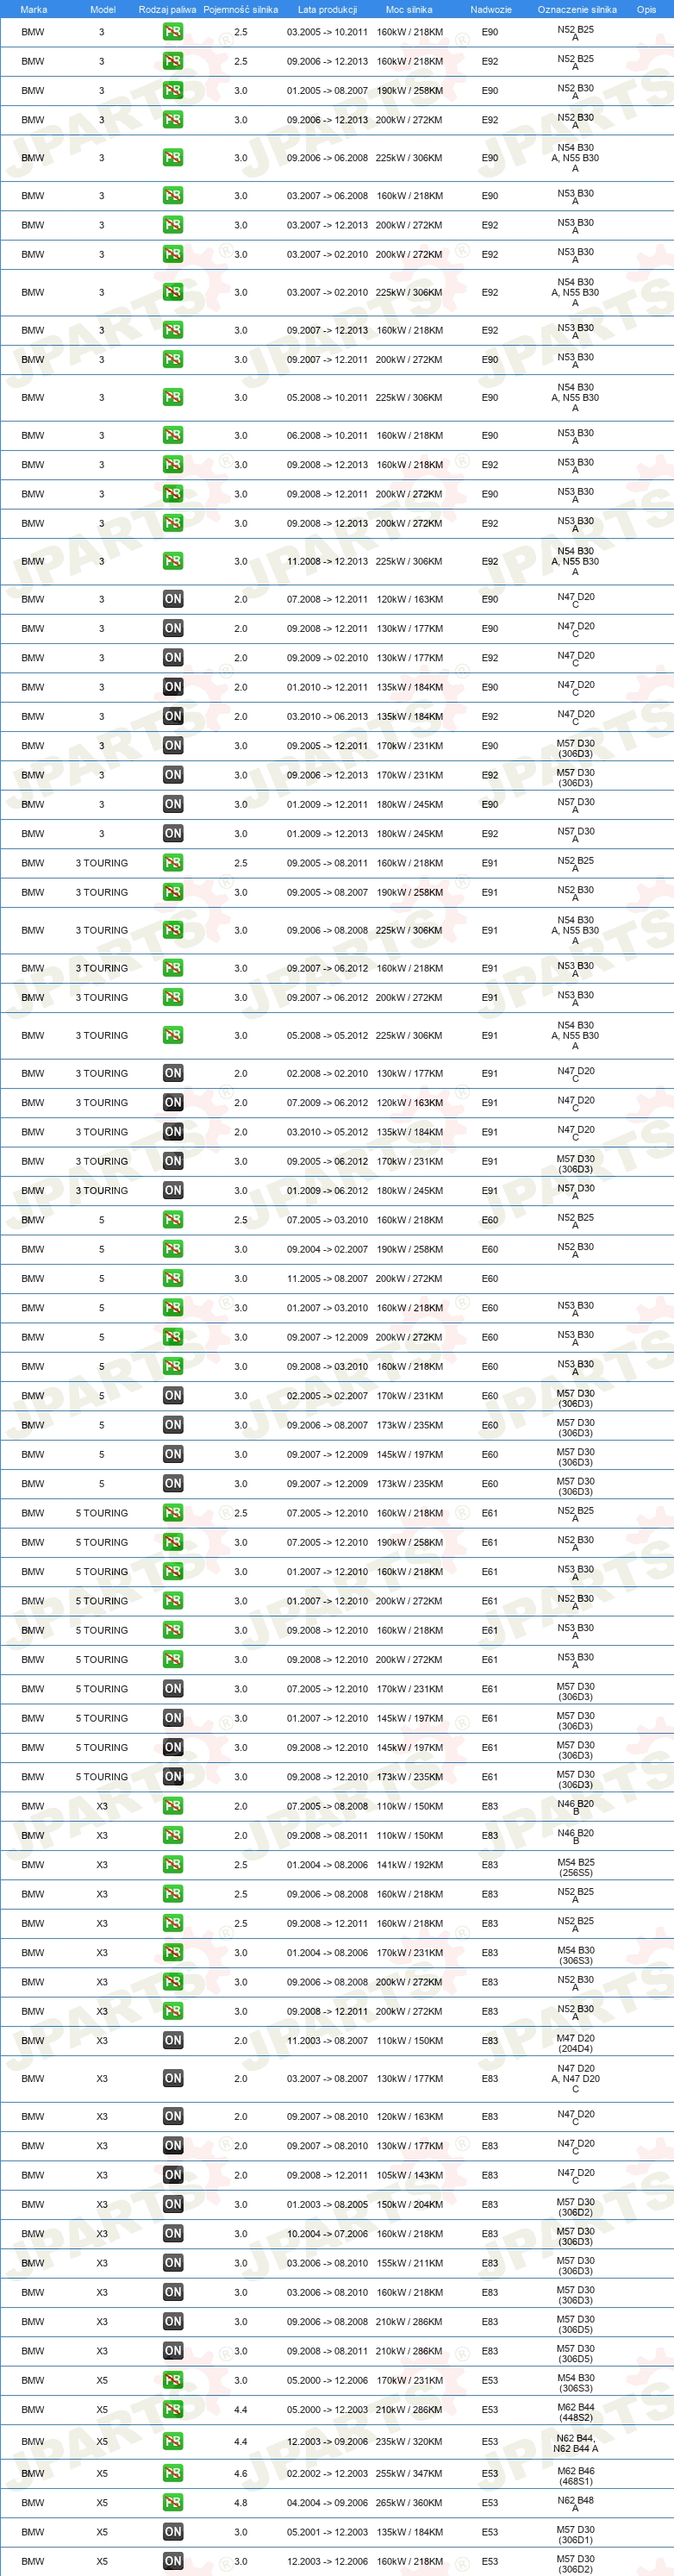This screenshot has width=674, height=2576.
Task: Click petrol icon in X3 141kW / 192KM row
Action: point(173,1865)
